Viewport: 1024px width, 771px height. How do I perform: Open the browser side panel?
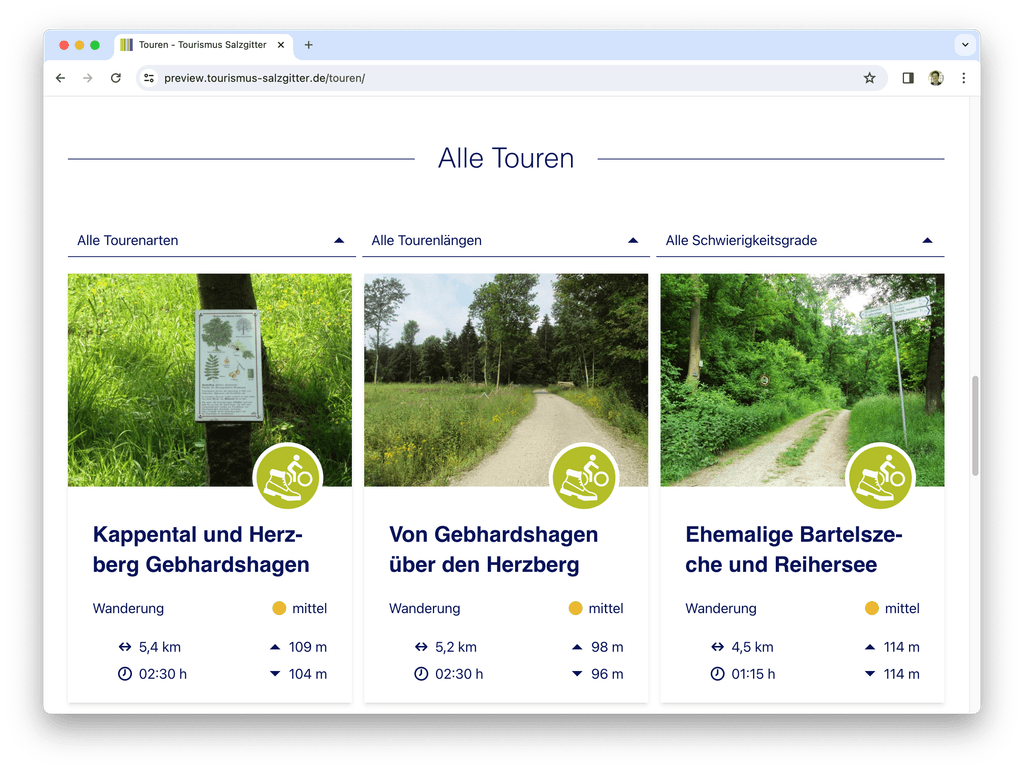(x=908, y=78)
